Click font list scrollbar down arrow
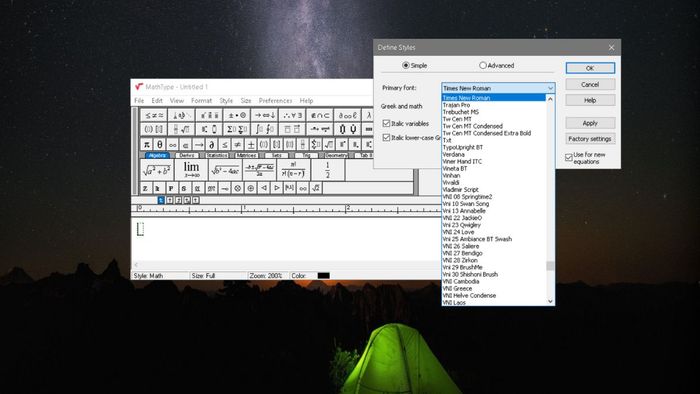700x394 pixels. (x=550, y=301)
